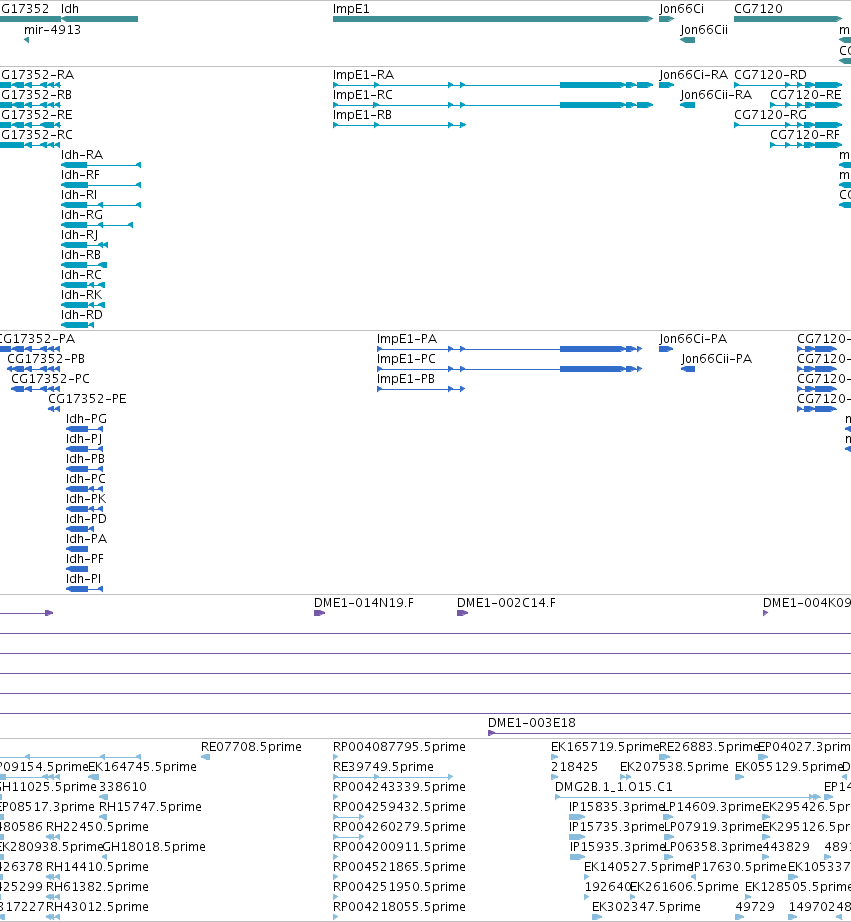The width and height of the screenshot is (851, 922).
Task: Click transcript Idh-RI label
Action: click(x=79, y=195)
